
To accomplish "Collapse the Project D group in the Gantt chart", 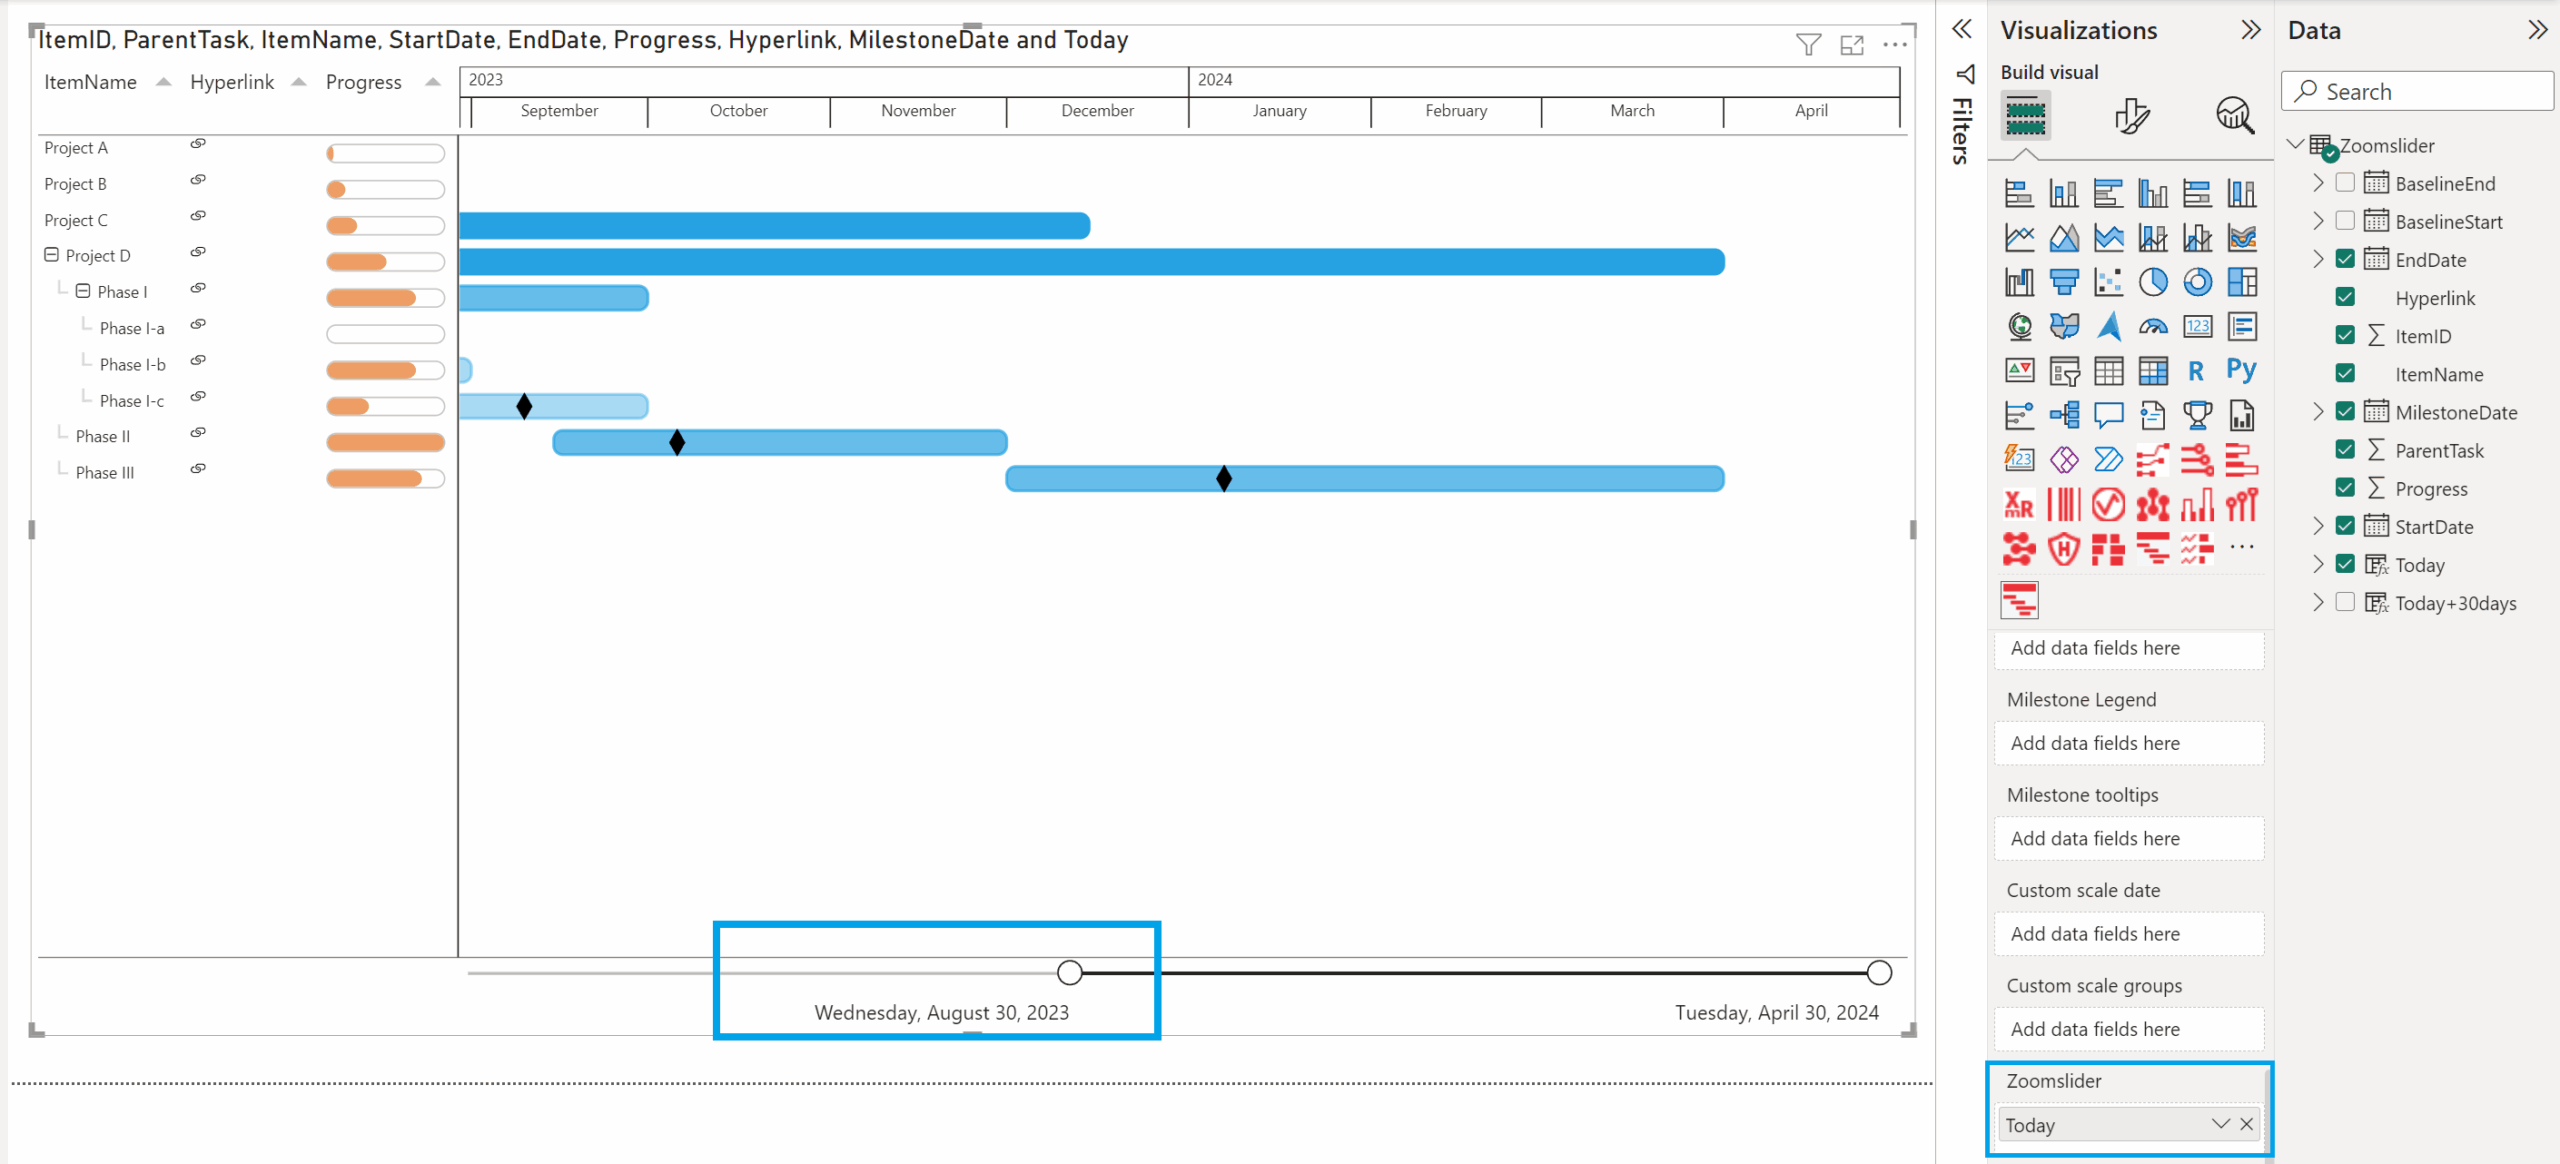I will click(x=52, y=255).
